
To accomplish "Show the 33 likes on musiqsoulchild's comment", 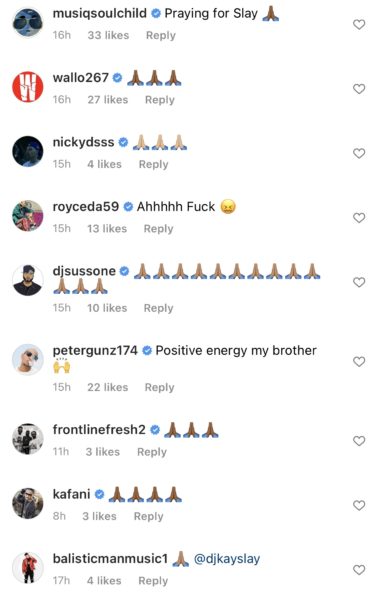I will (x=108, y=35).
